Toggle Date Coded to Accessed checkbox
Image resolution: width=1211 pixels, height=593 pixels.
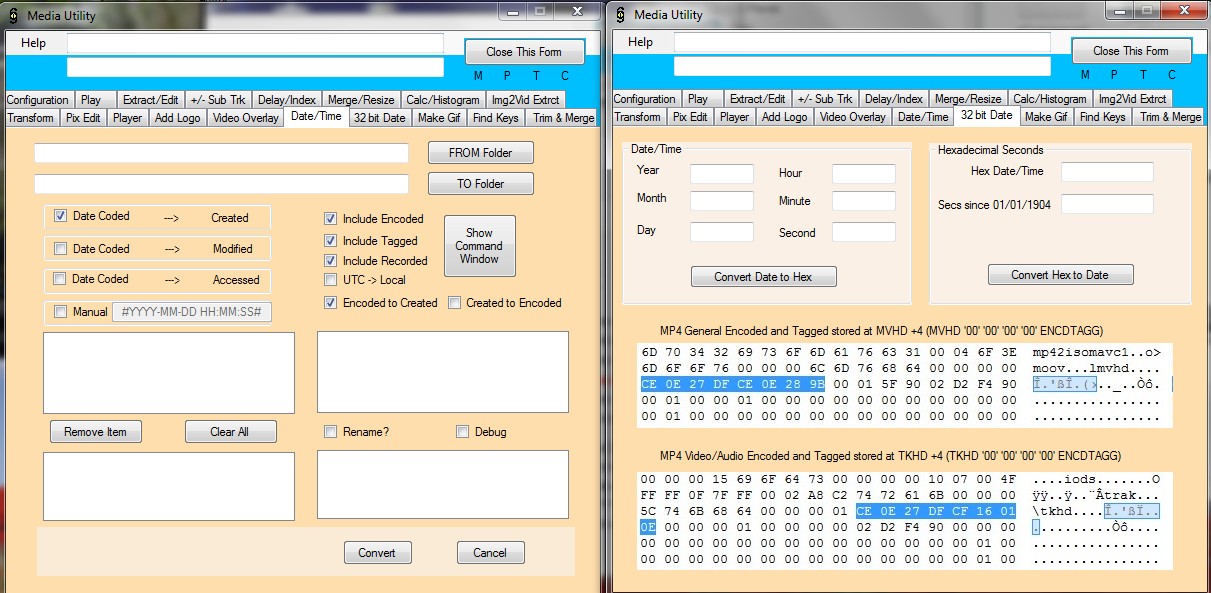coord(60,279)
